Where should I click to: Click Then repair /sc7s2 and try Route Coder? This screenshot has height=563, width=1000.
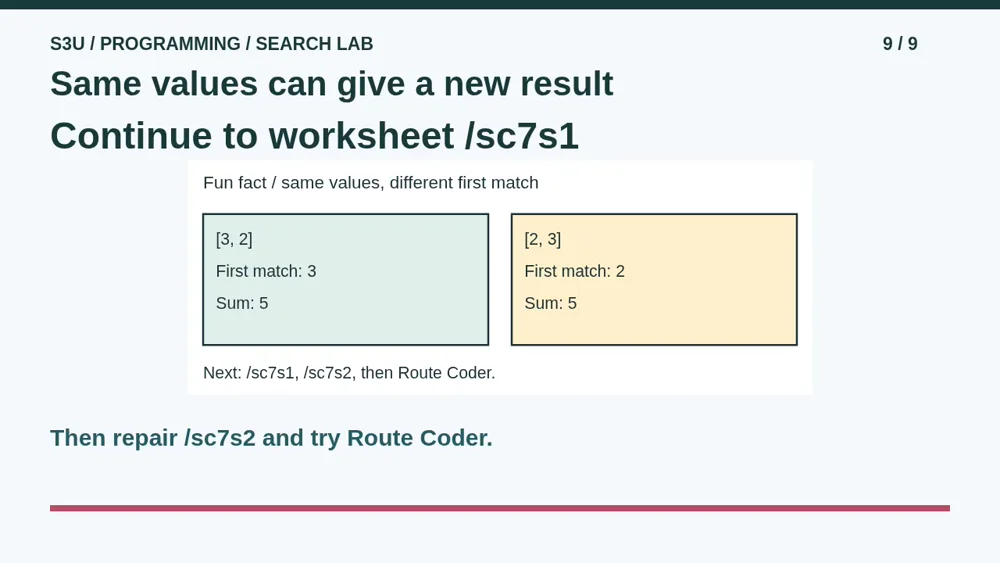pyautogui.click(x=271, y=438)
